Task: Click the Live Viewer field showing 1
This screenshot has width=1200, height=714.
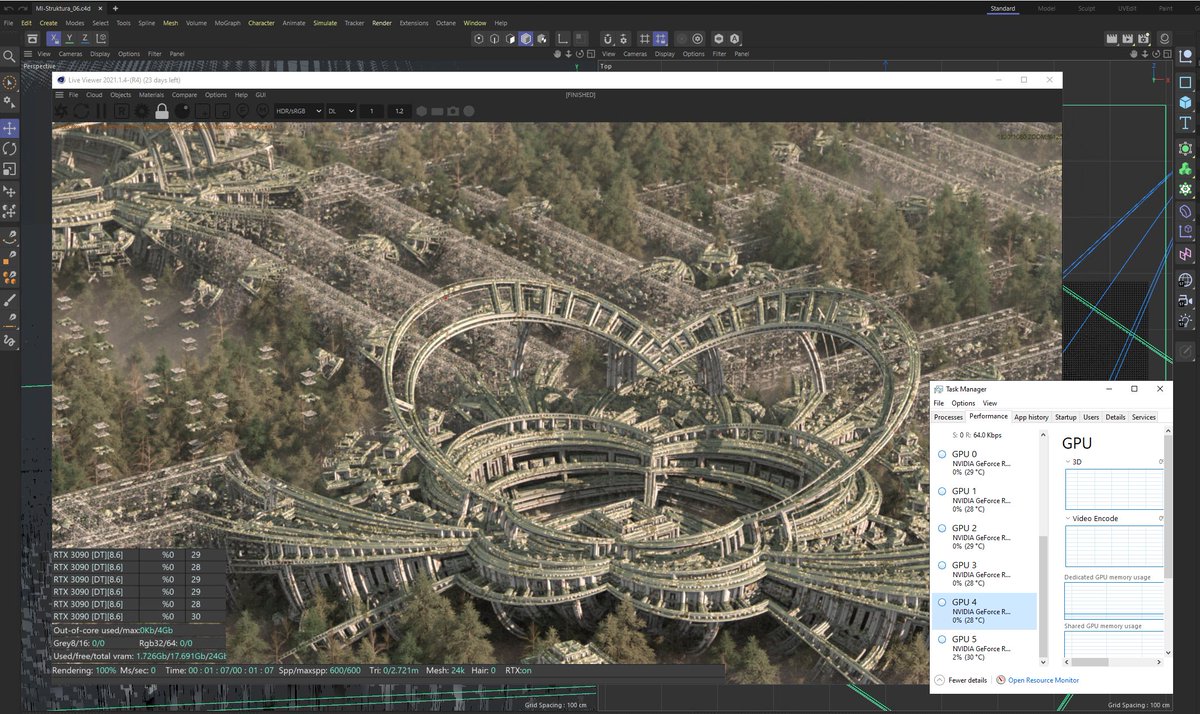Action: [x=372, y=111]
